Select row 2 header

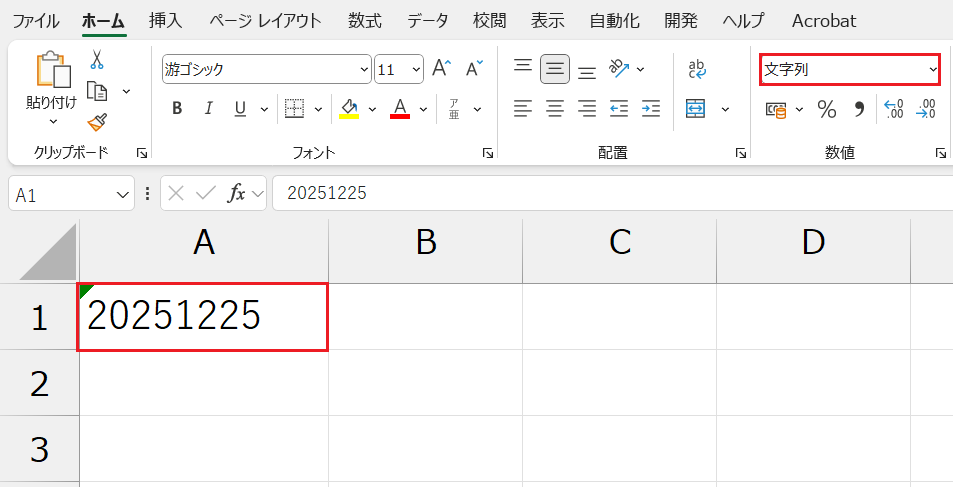click(x=40, y=383)
